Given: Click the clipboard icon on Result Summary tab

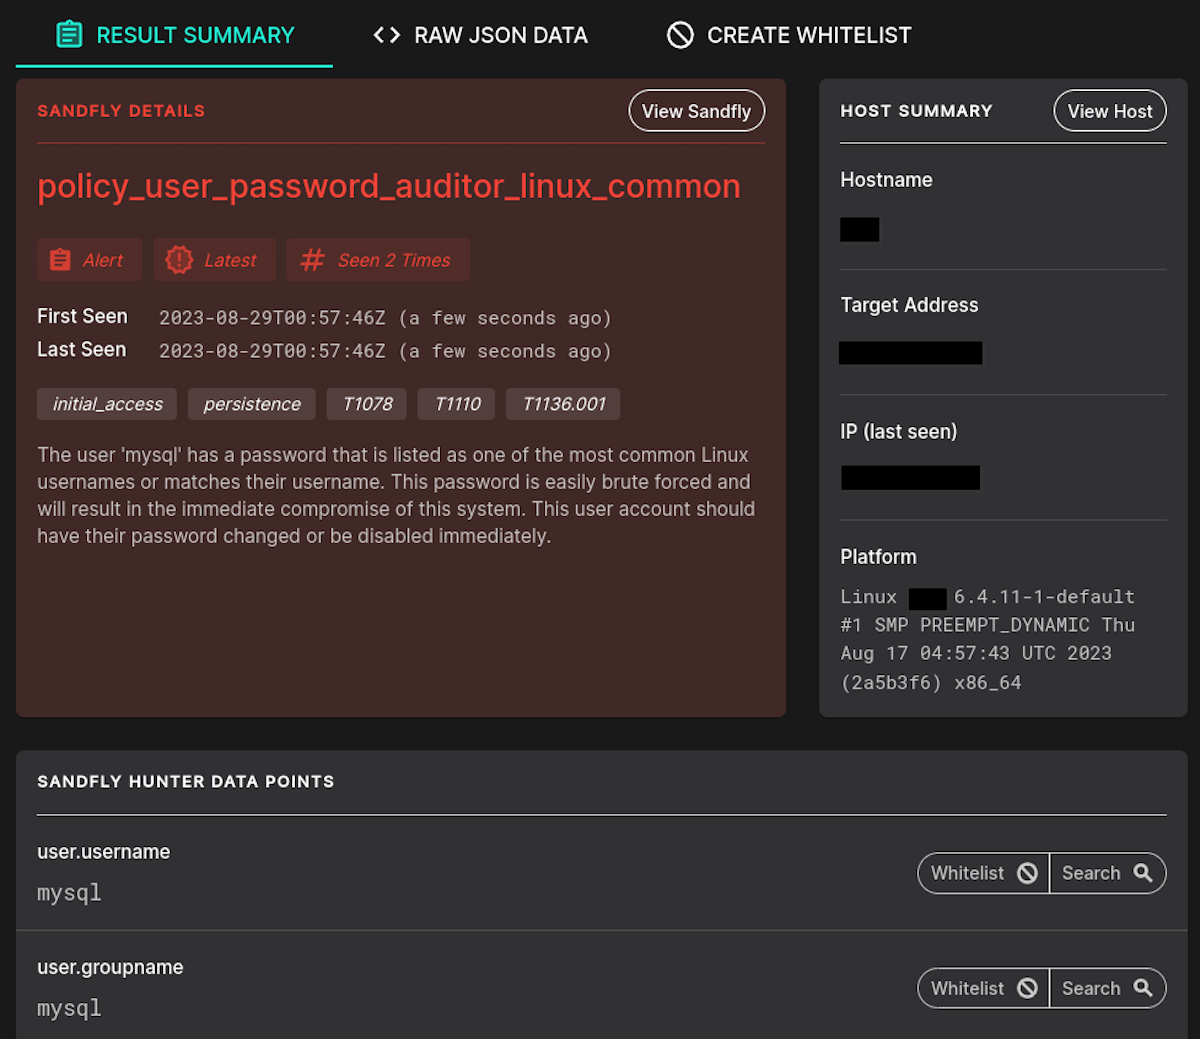Looking at the screenshot, I should 69,34.
